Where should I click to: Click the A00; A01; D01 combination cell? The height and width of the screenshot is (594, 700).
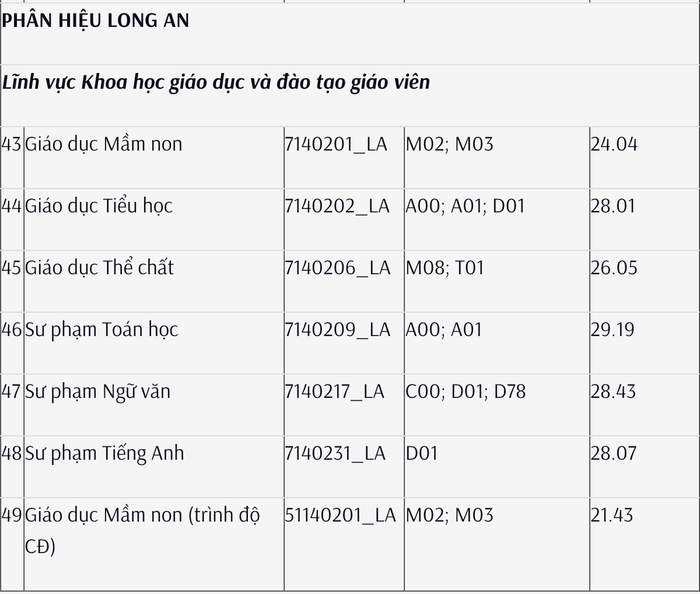465,206
